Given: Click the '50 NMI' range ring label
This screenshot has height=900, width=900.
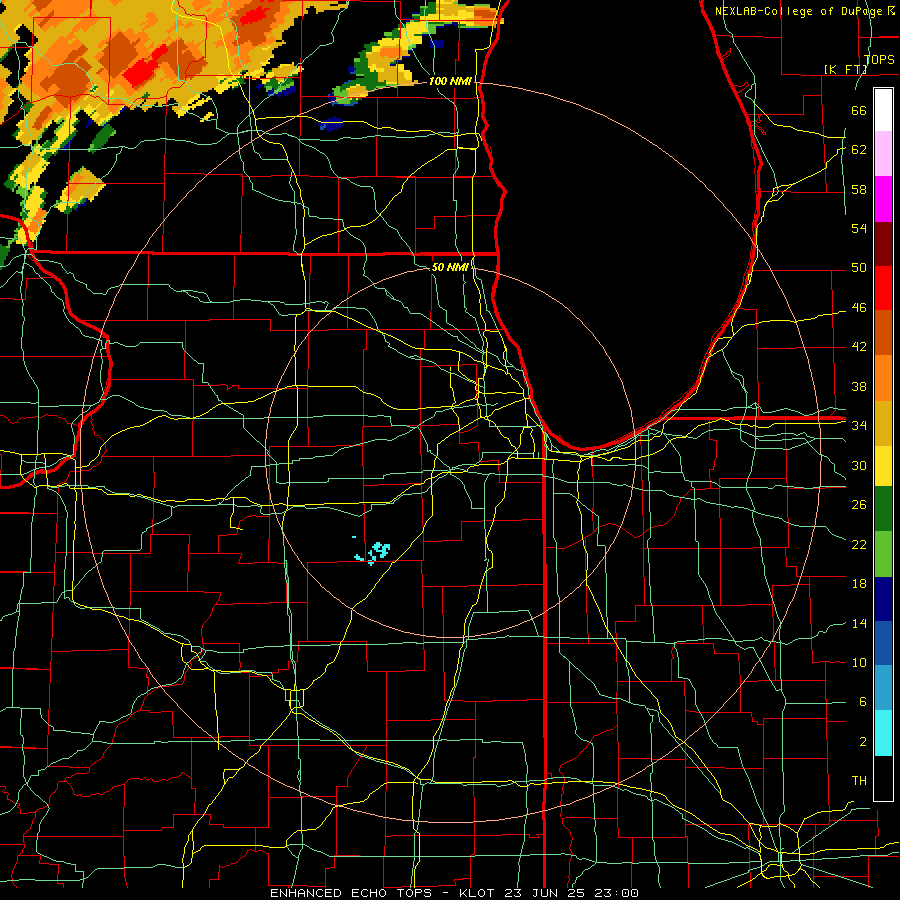Looking at the screenshot, I should (x=450, y=267).
